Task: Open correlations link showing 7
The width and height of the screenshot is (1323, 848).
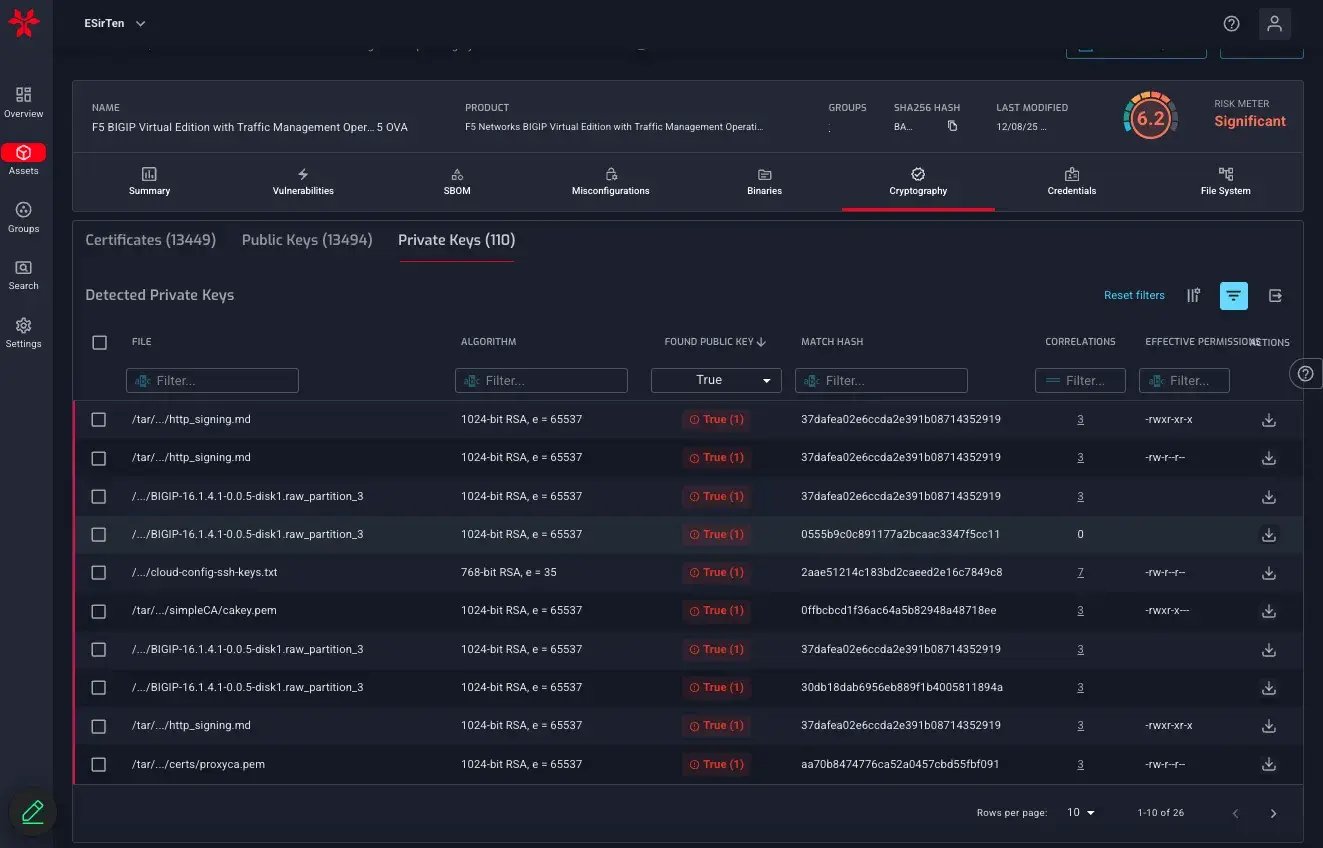Action: [1080, 572]
